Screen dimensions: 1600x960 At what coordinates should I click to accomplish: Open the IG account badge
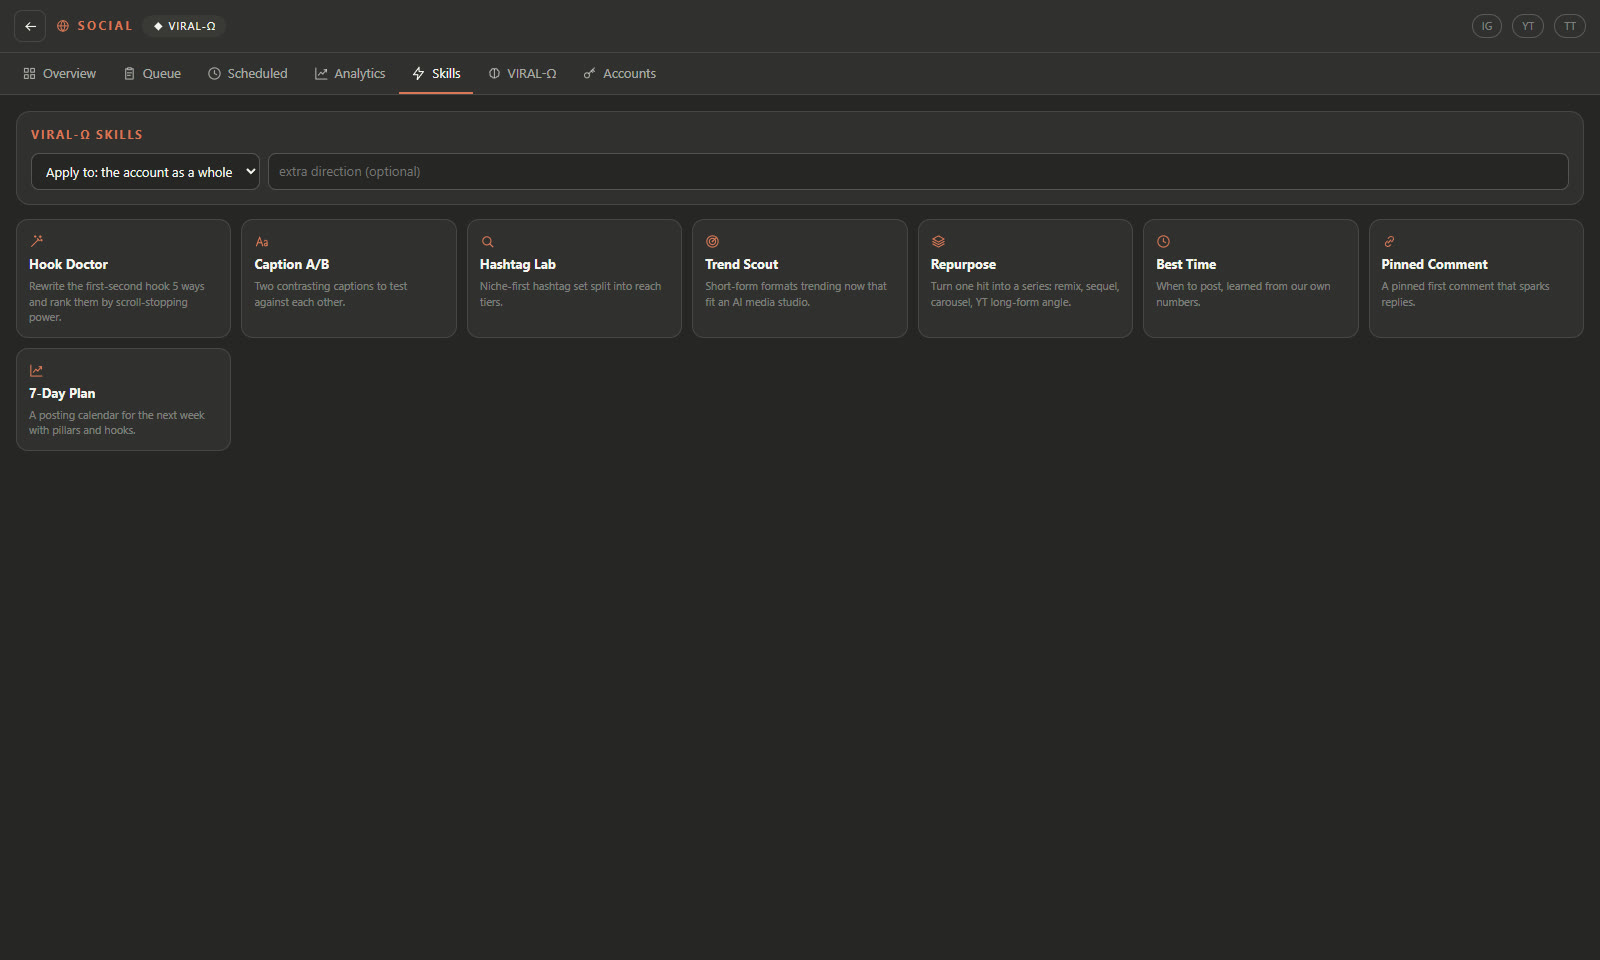[1487, 26]
